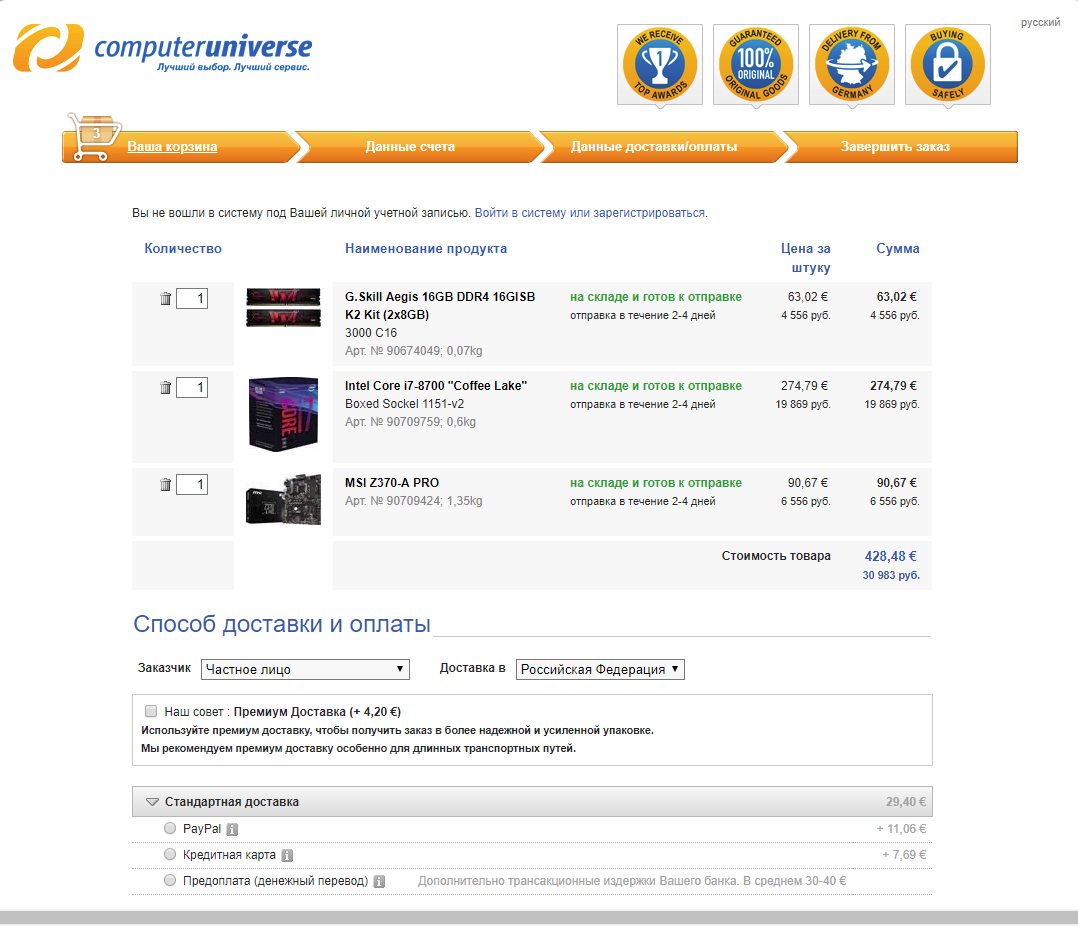Screen dimensions: 1078x926
Task: Click the Способ доставки и оплаты heading
Action: tap(282, 624)
